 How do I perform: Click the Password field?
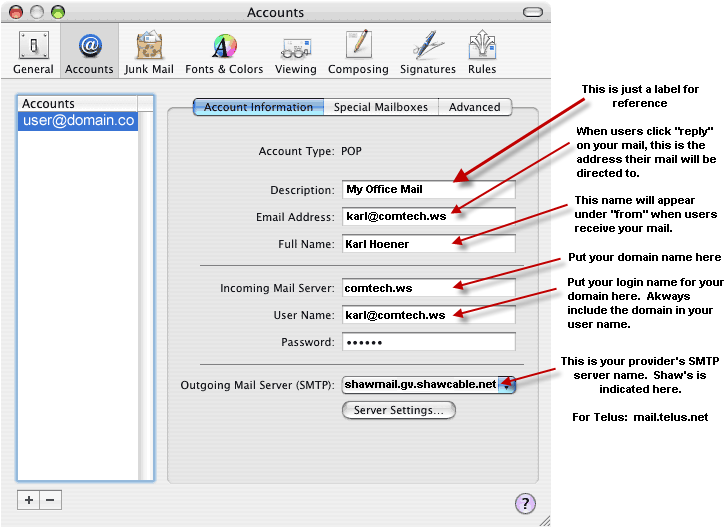pos(428,342)
